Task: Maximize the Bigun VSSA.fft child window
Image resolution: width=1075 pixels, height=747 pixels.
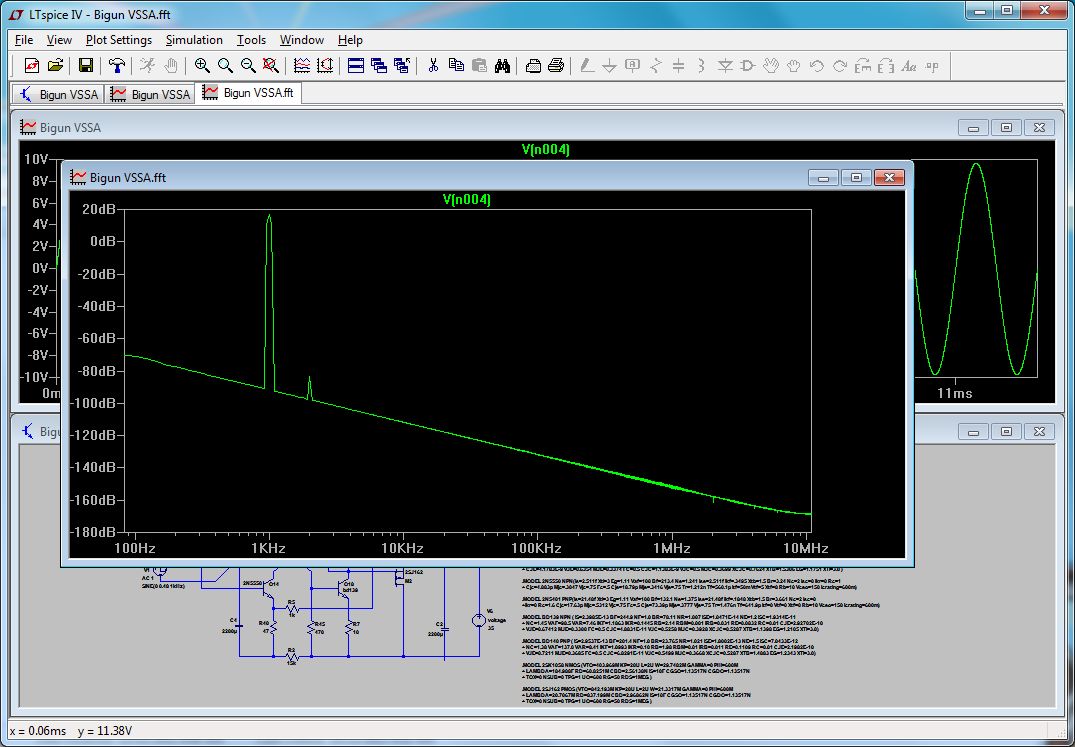Action: click(x=856, y=177)
